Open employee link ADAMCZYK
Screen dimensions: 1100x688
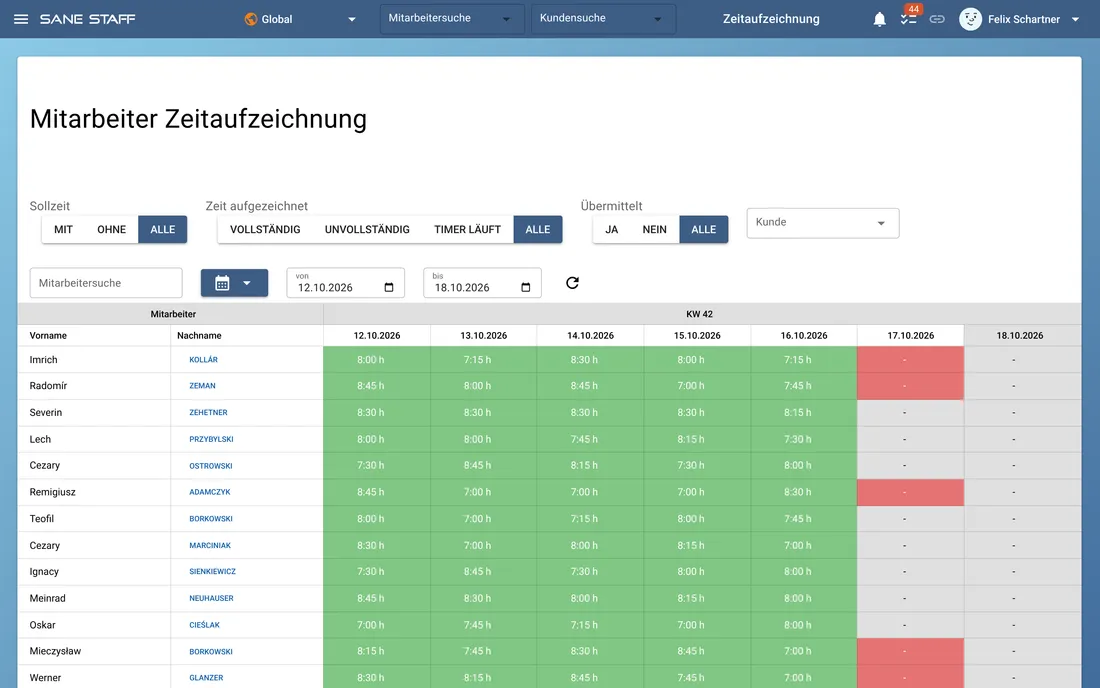tap(210, 492)
